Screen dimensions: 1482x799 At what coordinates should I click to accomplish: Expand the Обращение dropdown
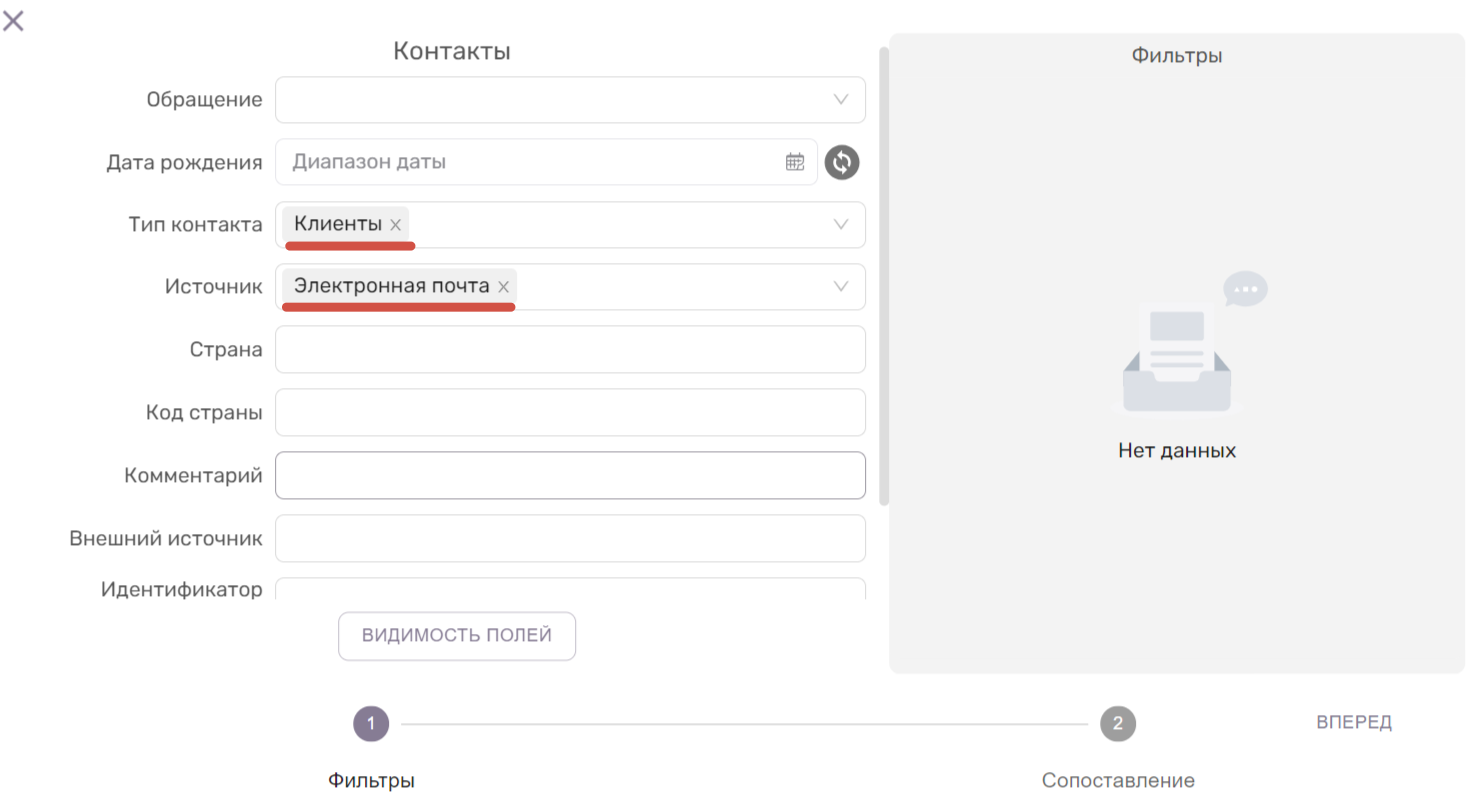pos(840,100)
